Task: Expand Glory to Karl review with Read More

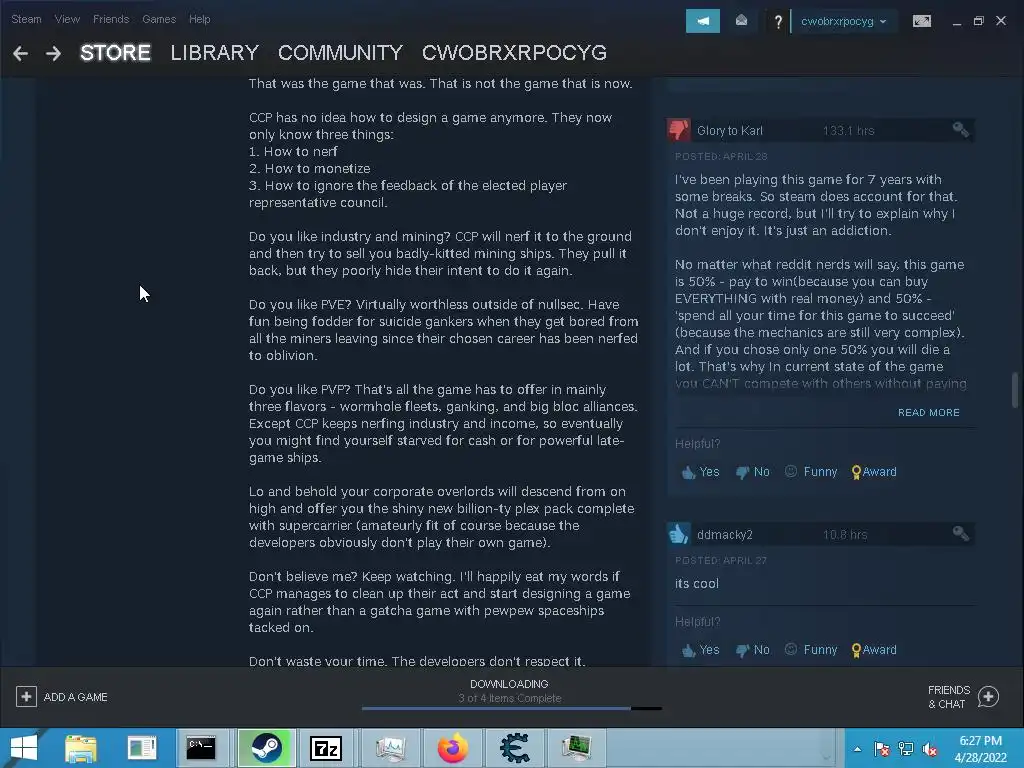Action: [x=929, y=413]
